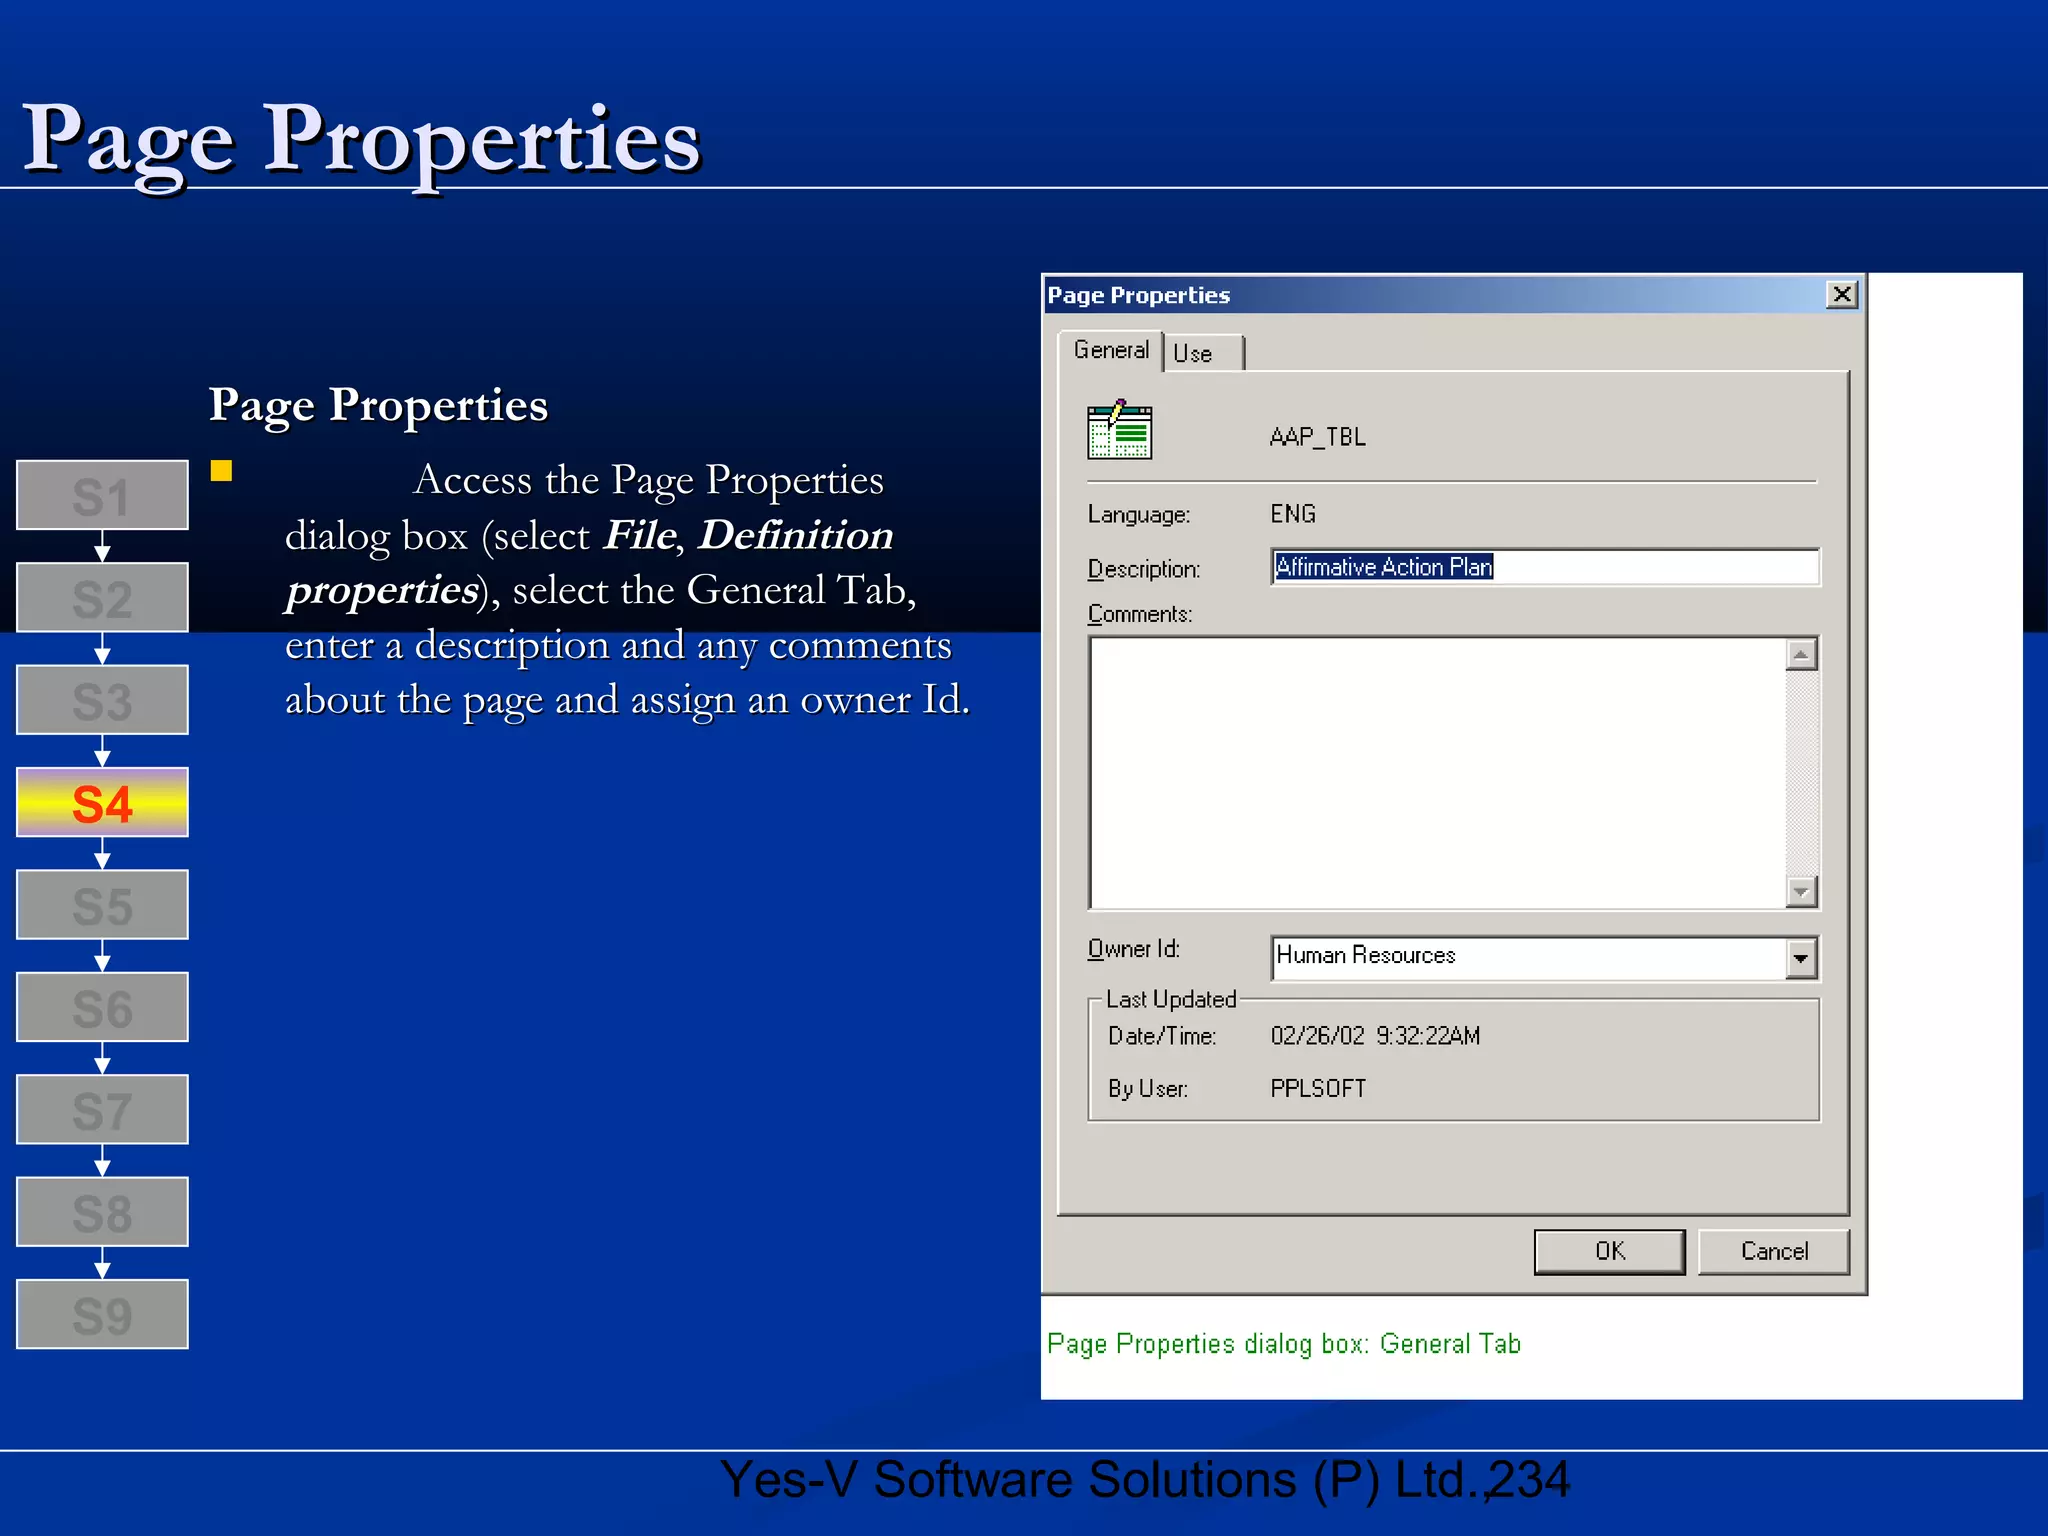The width and height of the screenshot is (2048, 1536).
Task: Click the Page Properties subheading above the bullet
Action: pos(378,405)
